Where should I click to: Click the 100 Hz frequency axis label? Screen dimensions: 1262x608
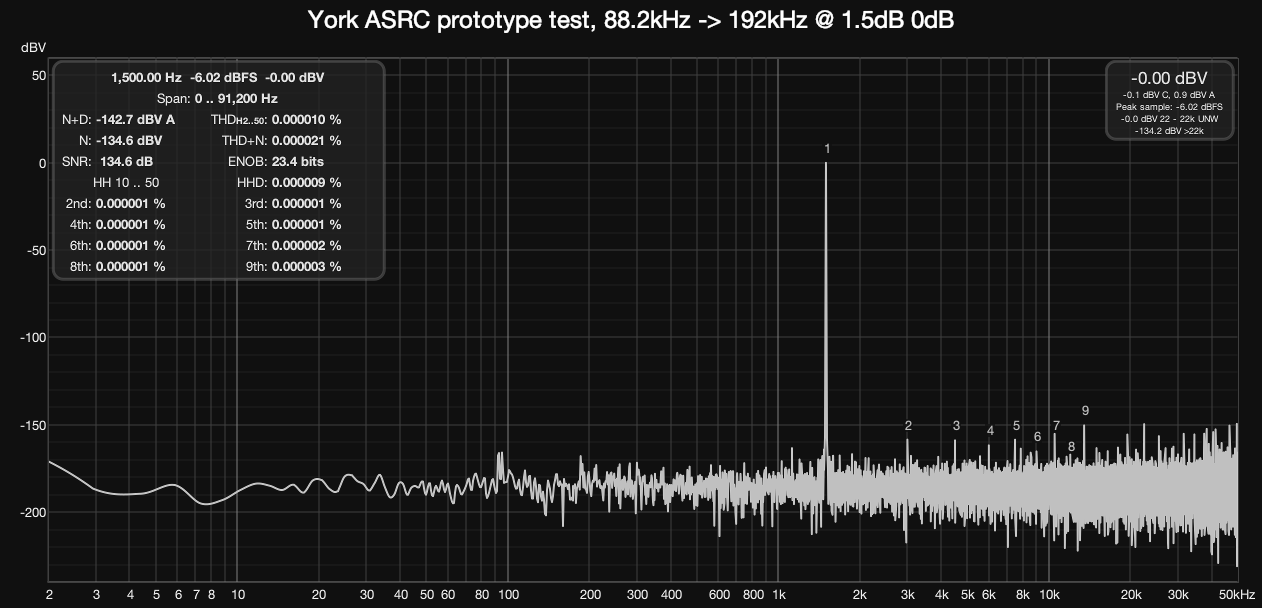coord(508,594)
